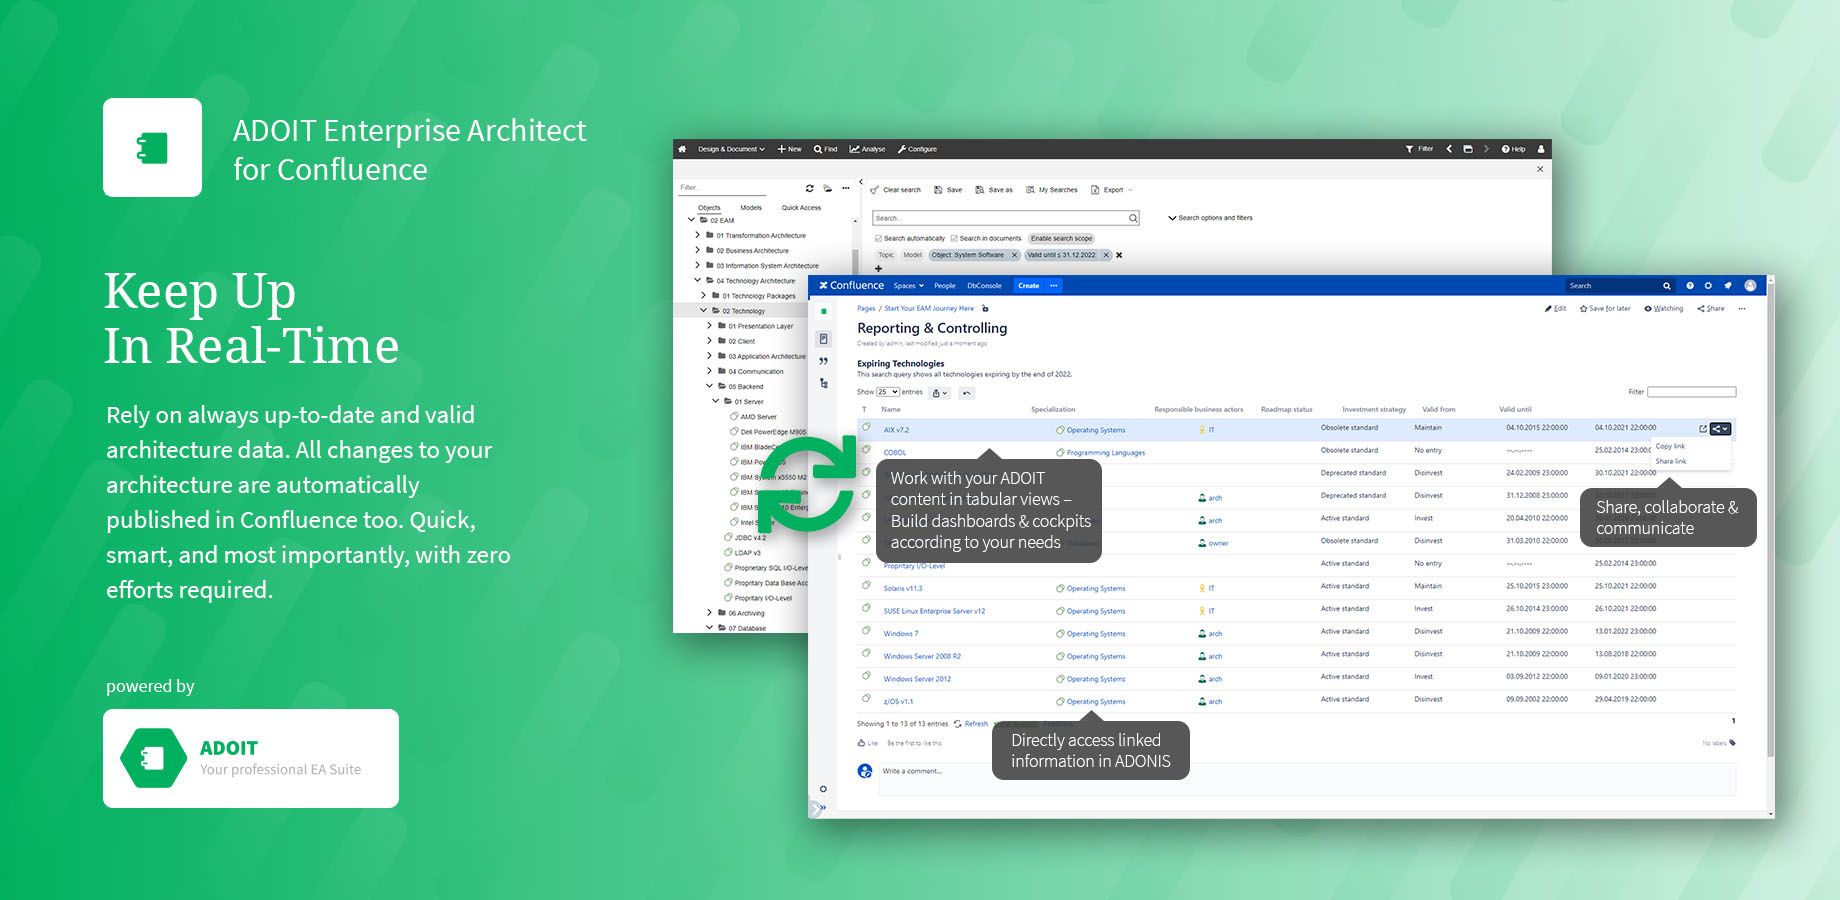This screenshot has width=1840, height=900.
Task: Open Find in the ADOIT toolbar
Action: (x=826, y=149)
